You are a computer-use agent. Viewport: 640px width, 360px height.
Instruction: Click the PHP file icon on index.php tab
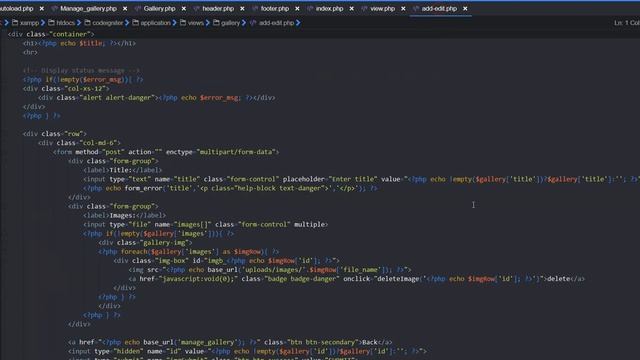[x=310, y=9]
